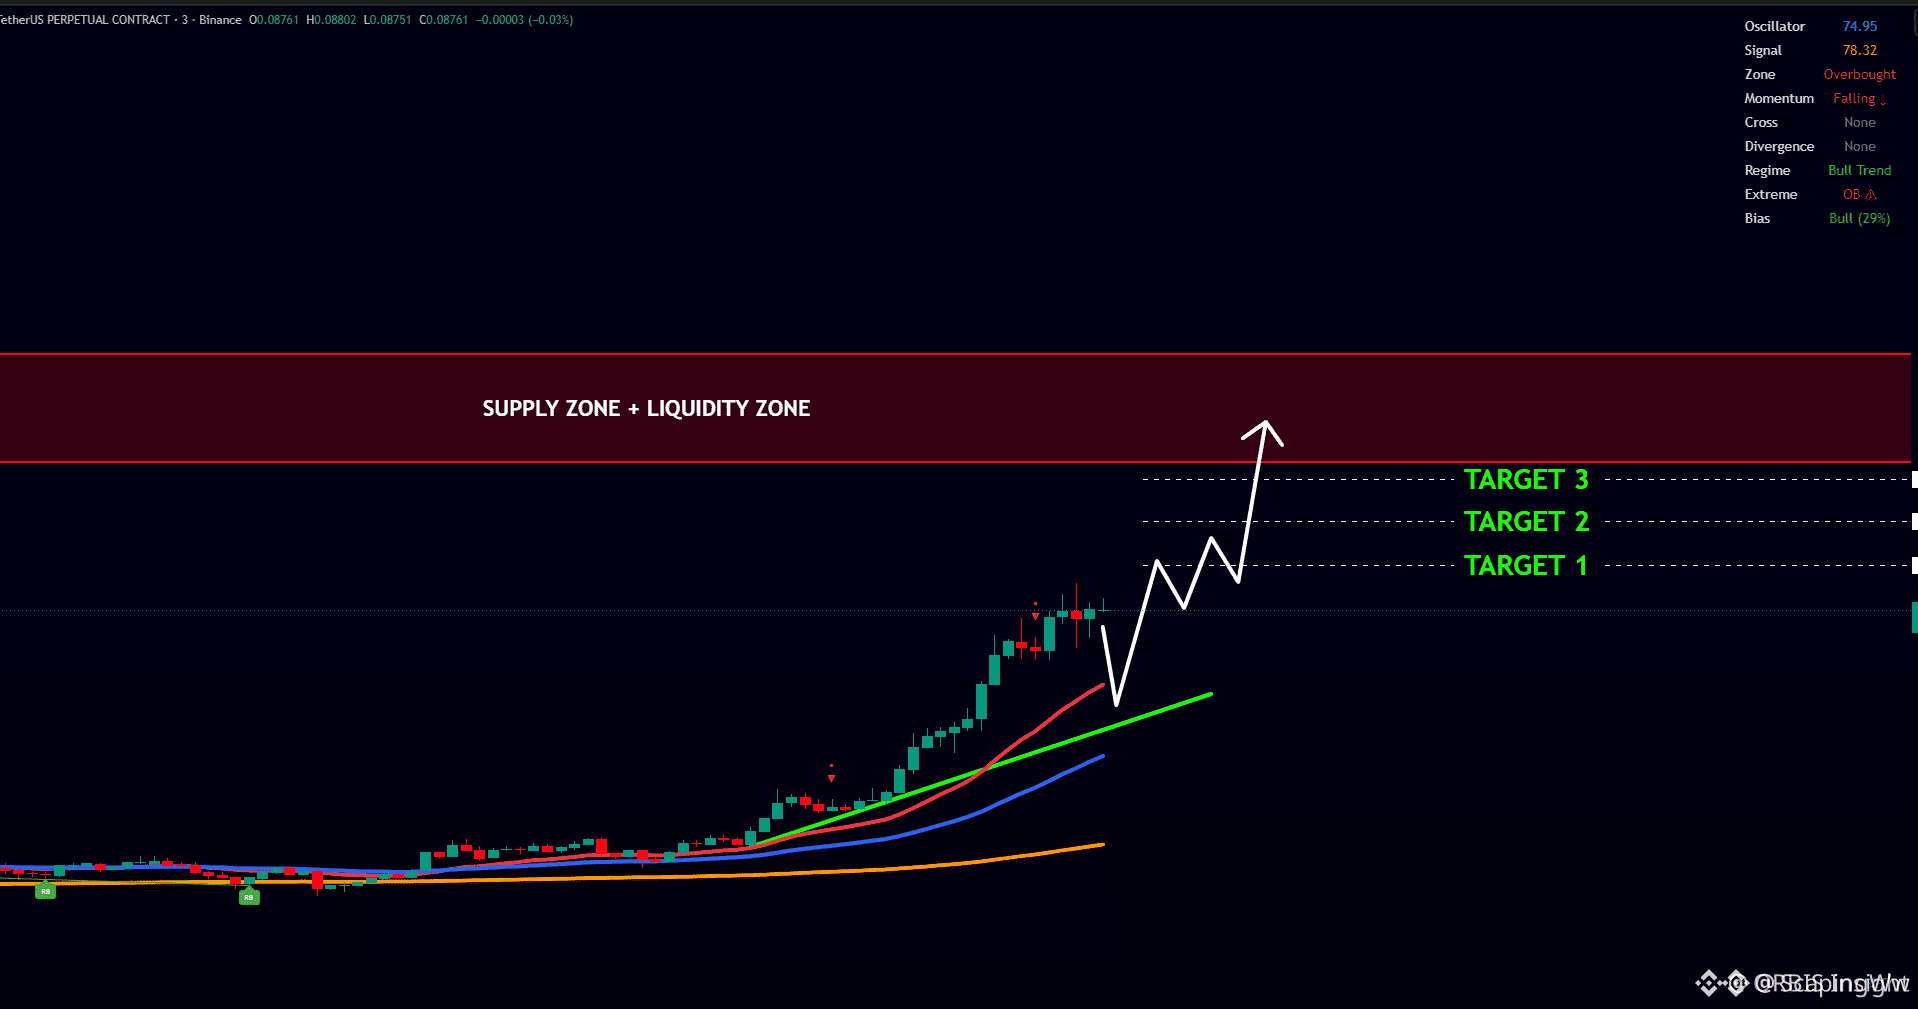This screenshot has width=1918, height=1009.
Task: Click the warning triangle icon beside OB
Action: click(x=1871, y=195)
